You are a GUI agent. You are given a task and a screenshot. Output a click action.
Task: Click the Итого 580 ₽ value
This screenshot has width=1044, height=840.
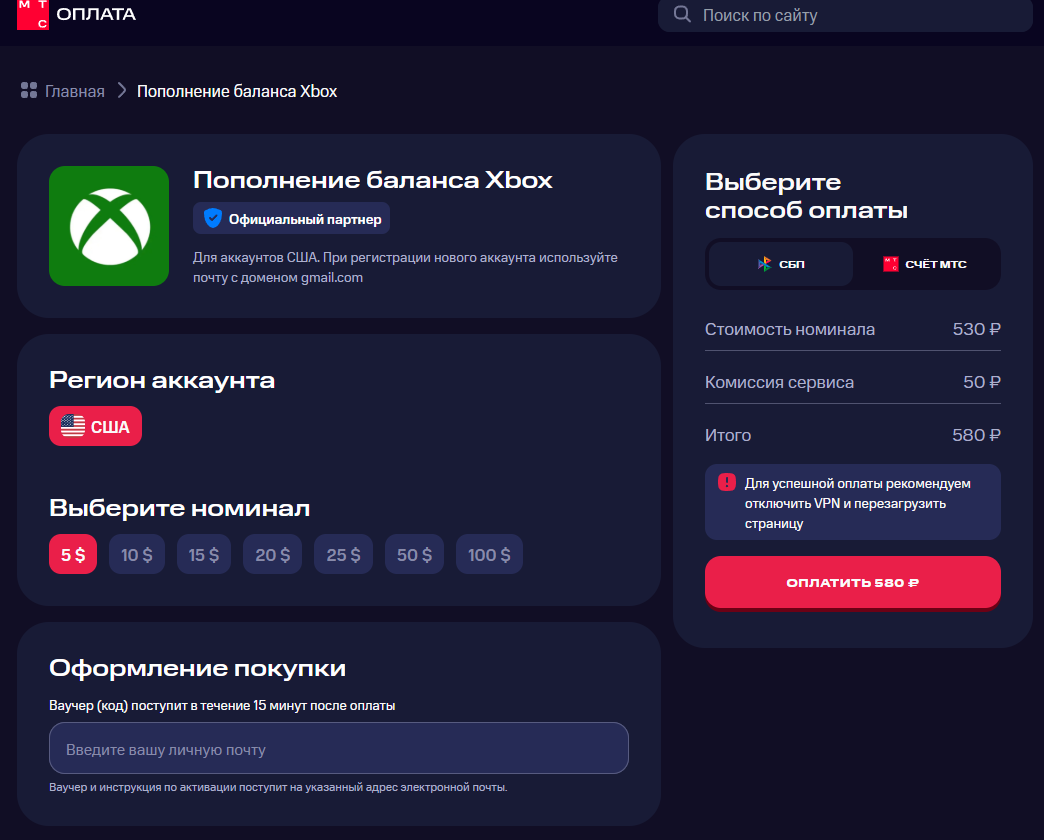[976, 435]
